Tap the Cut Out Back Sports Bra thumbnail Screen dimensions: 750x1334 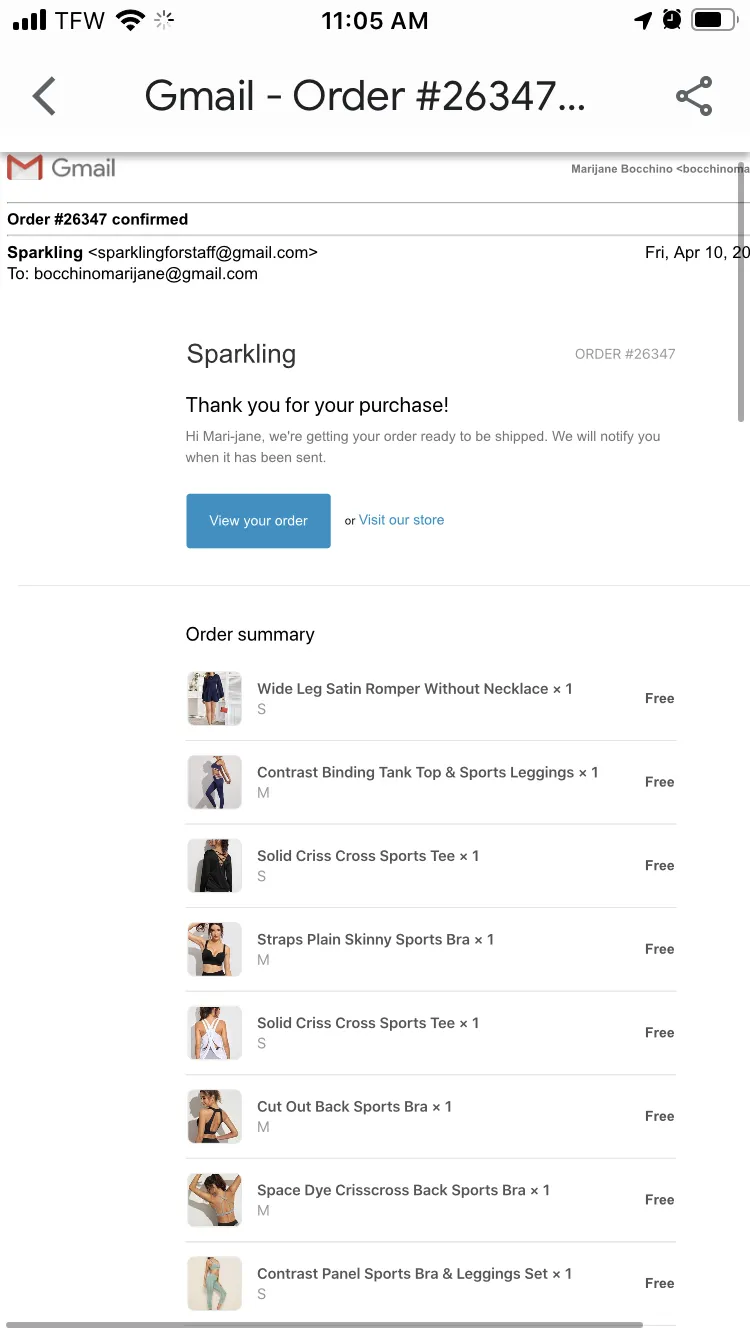point(214,1116)
